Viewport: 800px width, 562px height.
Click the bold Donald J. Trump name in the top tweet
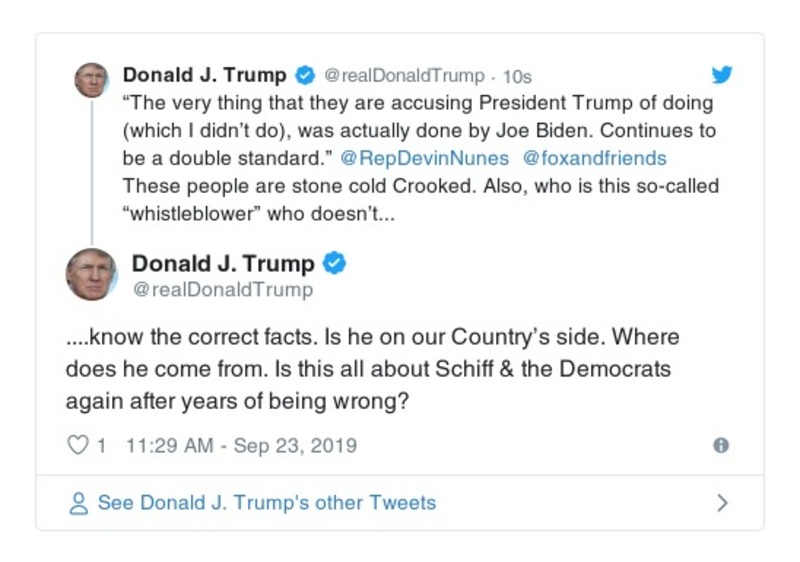pyautogui.click(x=204, y=75)
